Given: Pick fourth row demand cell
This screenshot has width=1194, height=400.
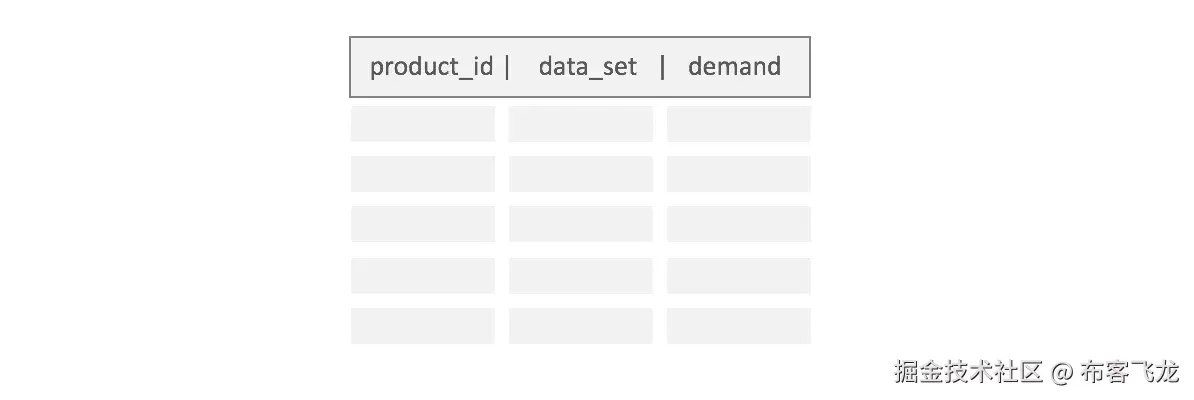Looking at the screenshot, I should pos(738,275).
